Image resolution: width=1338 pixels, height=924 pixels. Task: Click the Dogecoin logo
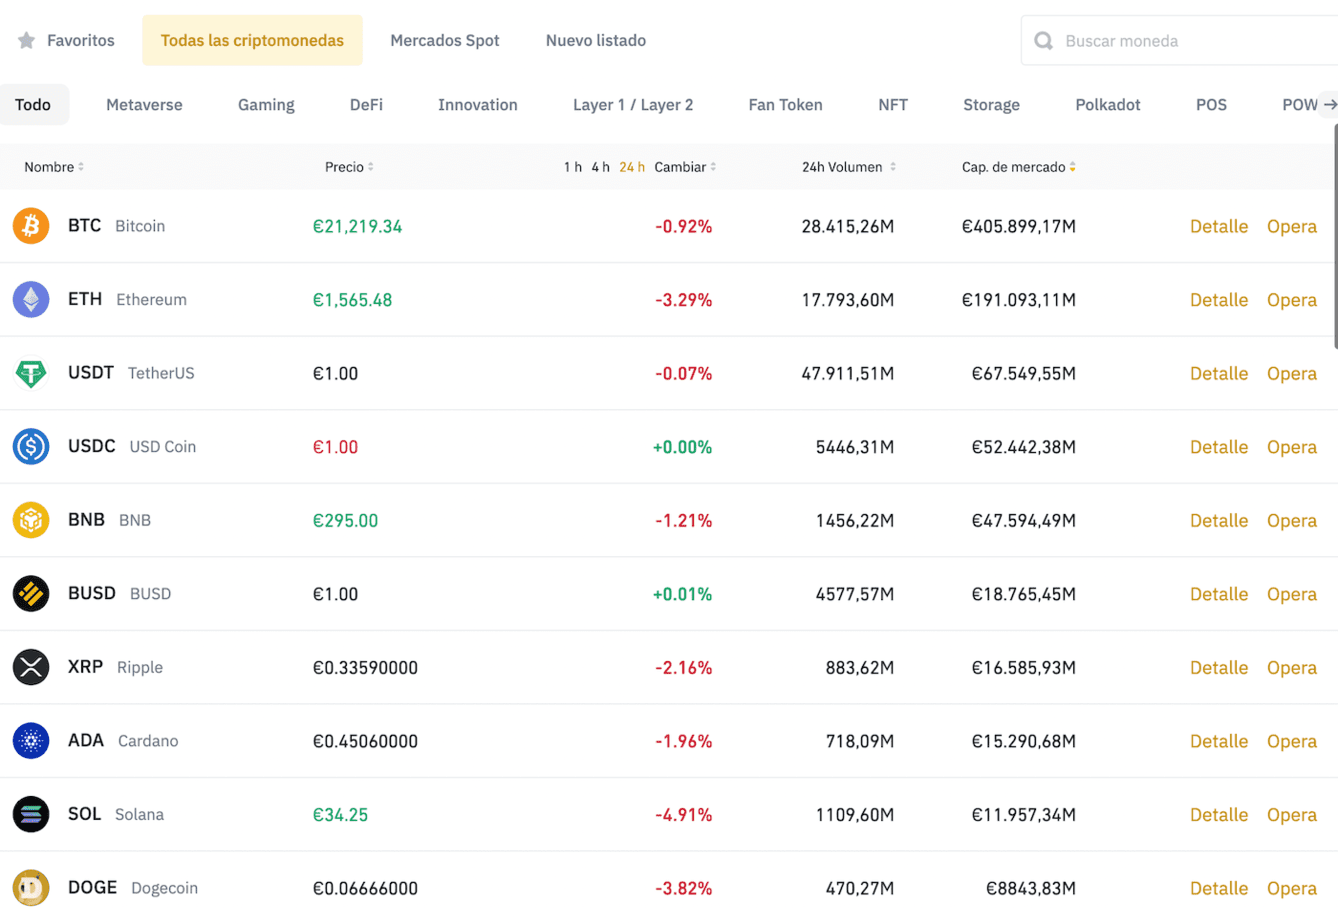pos(31,887)
